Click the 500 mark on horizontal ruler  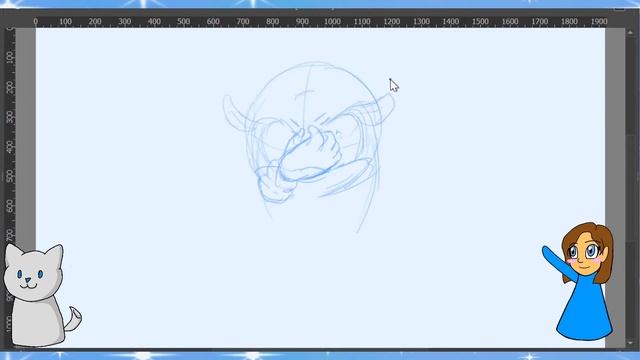tap(184, 21)
